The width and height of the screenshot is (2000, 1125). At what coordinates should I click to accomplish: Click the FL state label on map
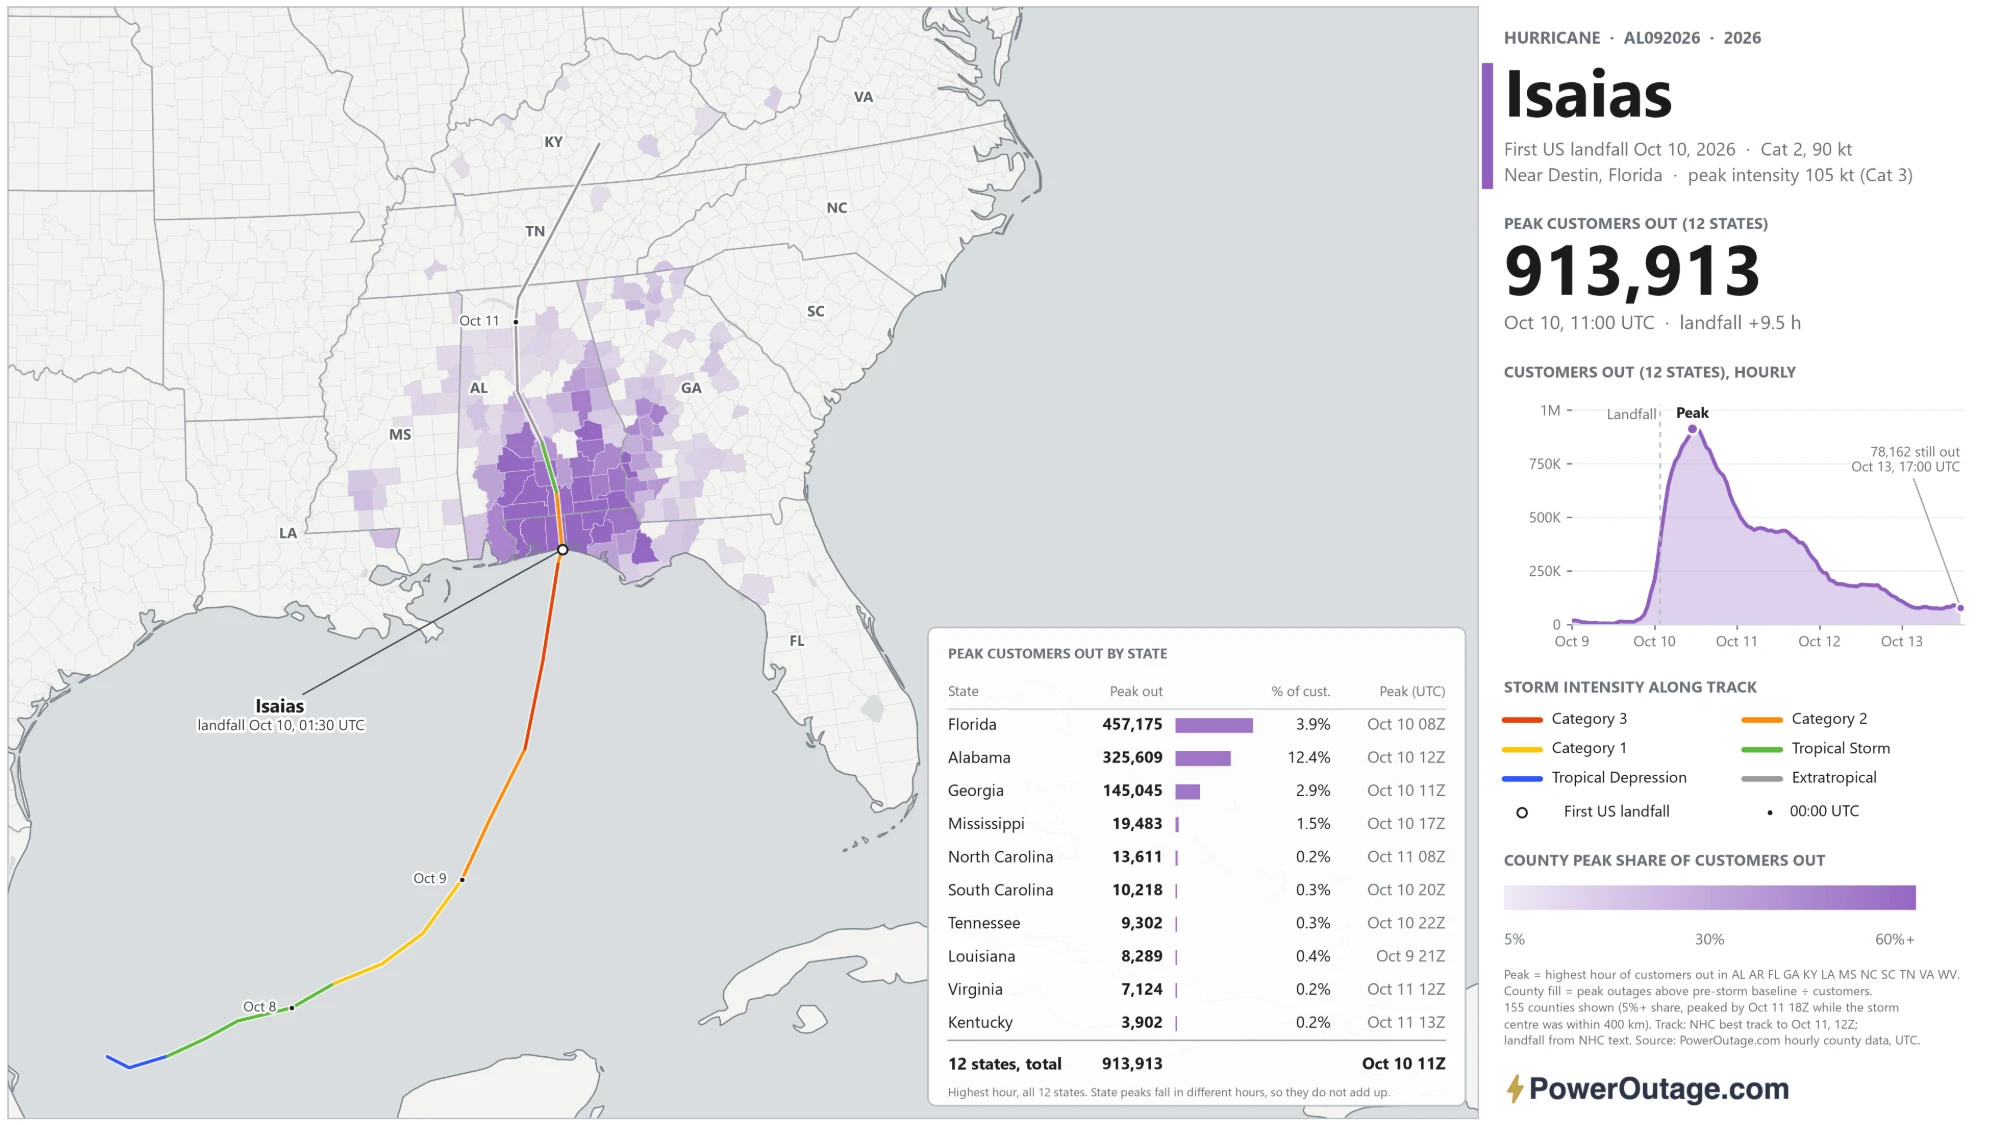(x=797, y=641)
